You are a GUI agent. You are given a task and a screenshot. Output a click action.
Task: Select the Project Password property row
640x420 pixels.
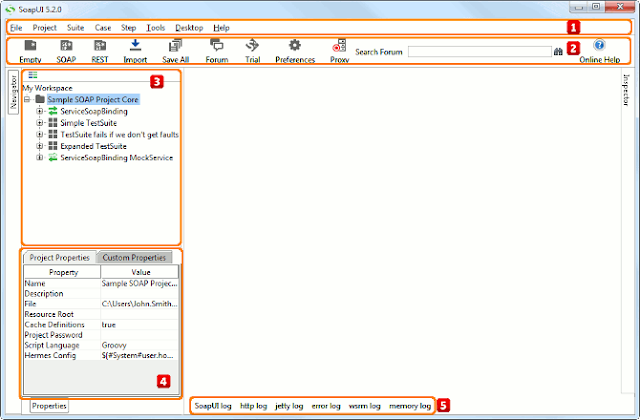(101, 335)
